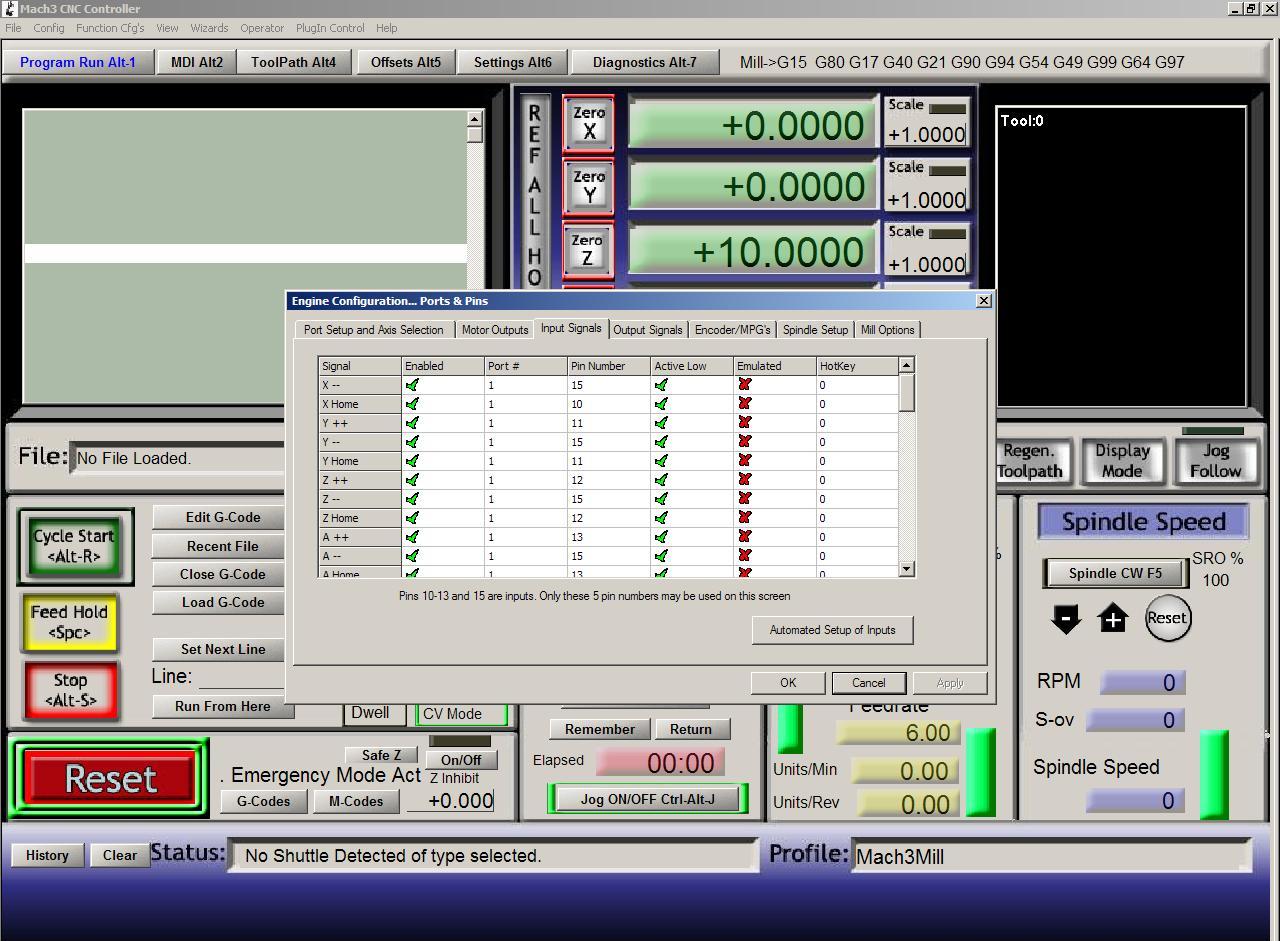
Task: Open the Config menu
Action: 48,28
